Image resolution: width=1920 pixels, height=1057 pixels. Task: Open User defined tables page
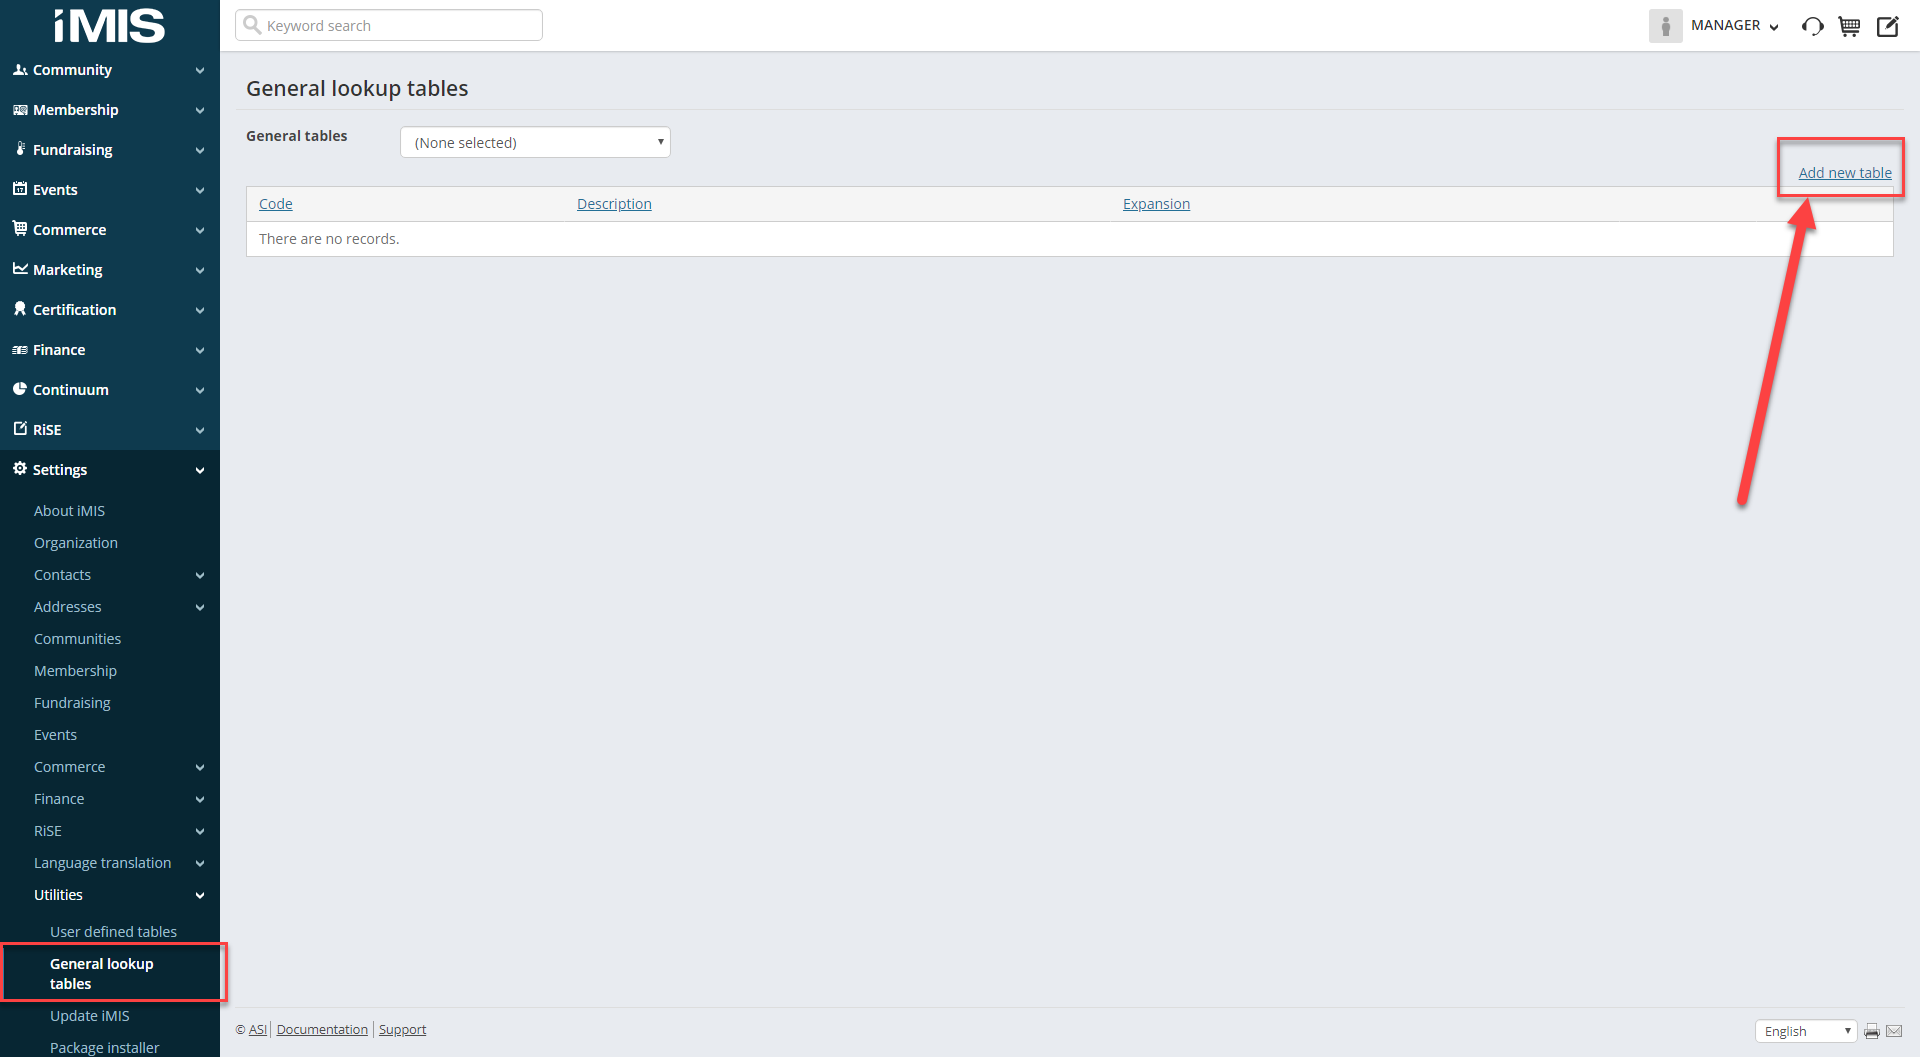113,931
